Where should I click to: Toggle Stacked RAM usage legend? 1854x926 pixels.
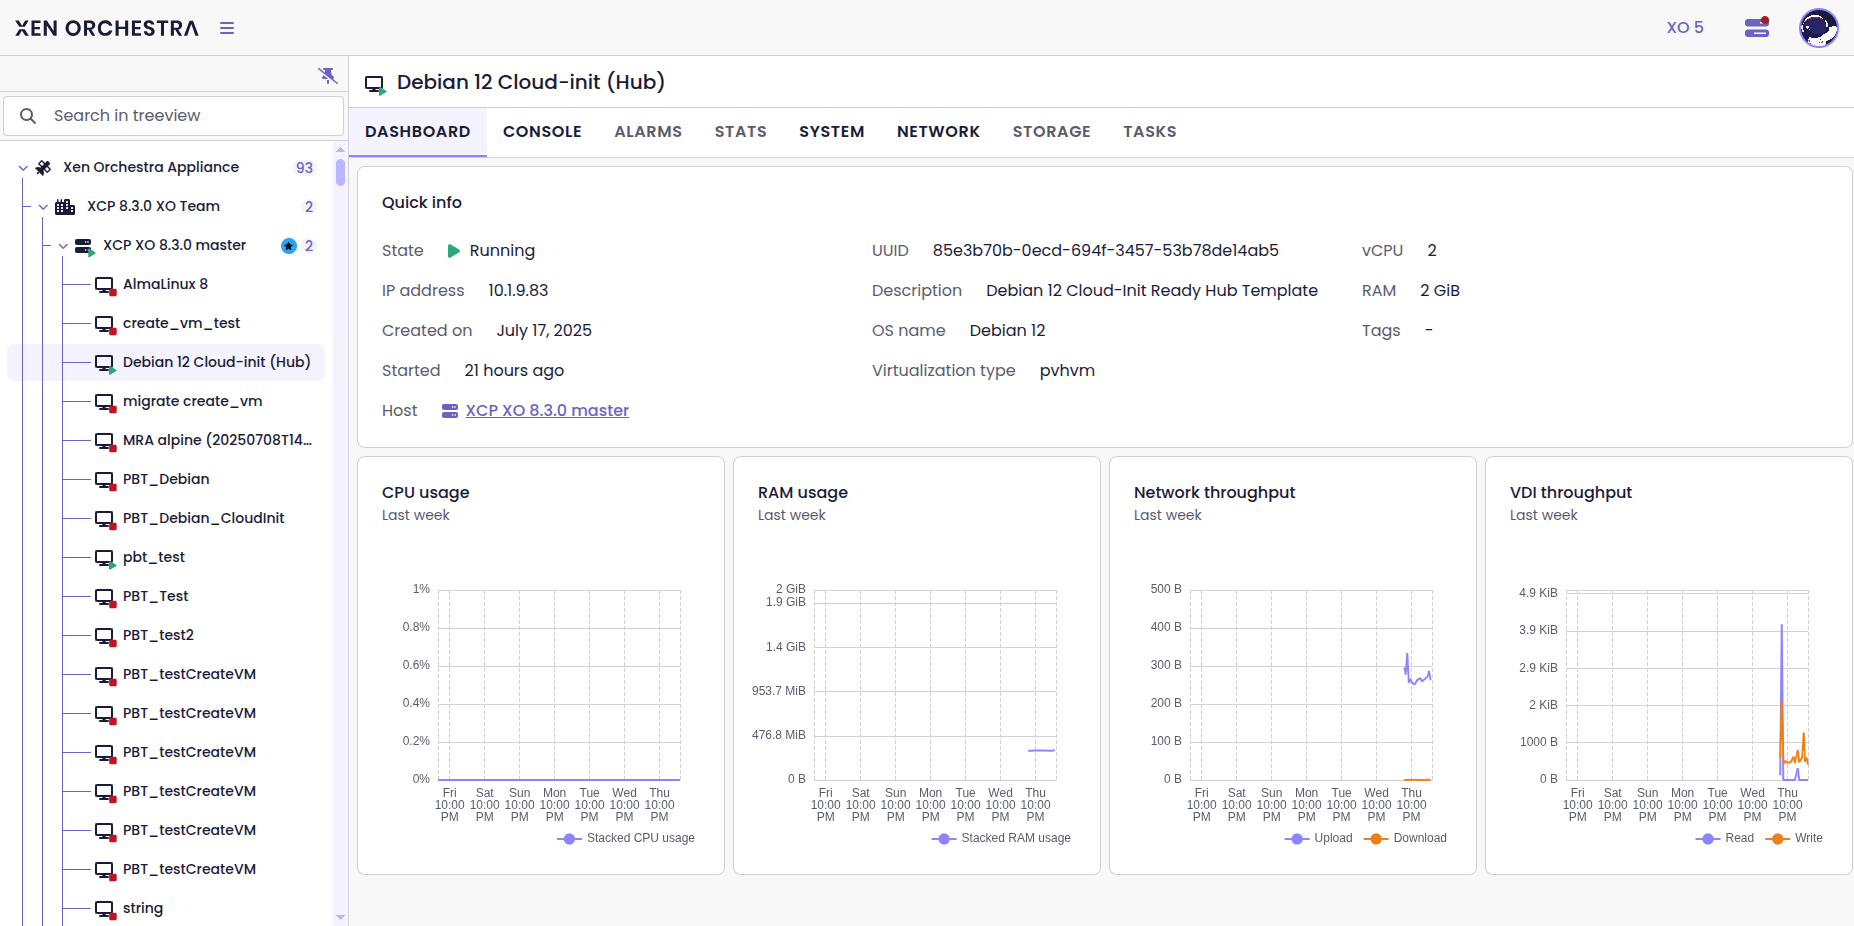(1001, 839)
